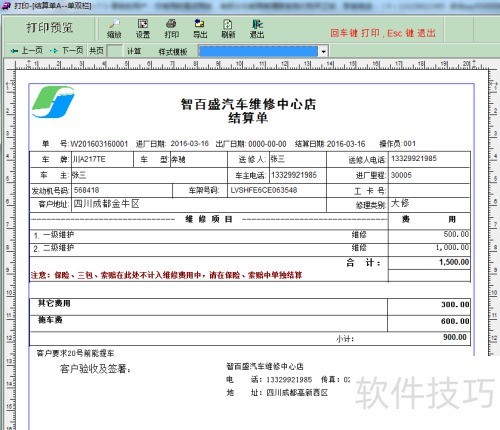This screenshot has height=430, width=500.
Task: Click VIN LVSHFE6CE063548
Action: (264, 190)
